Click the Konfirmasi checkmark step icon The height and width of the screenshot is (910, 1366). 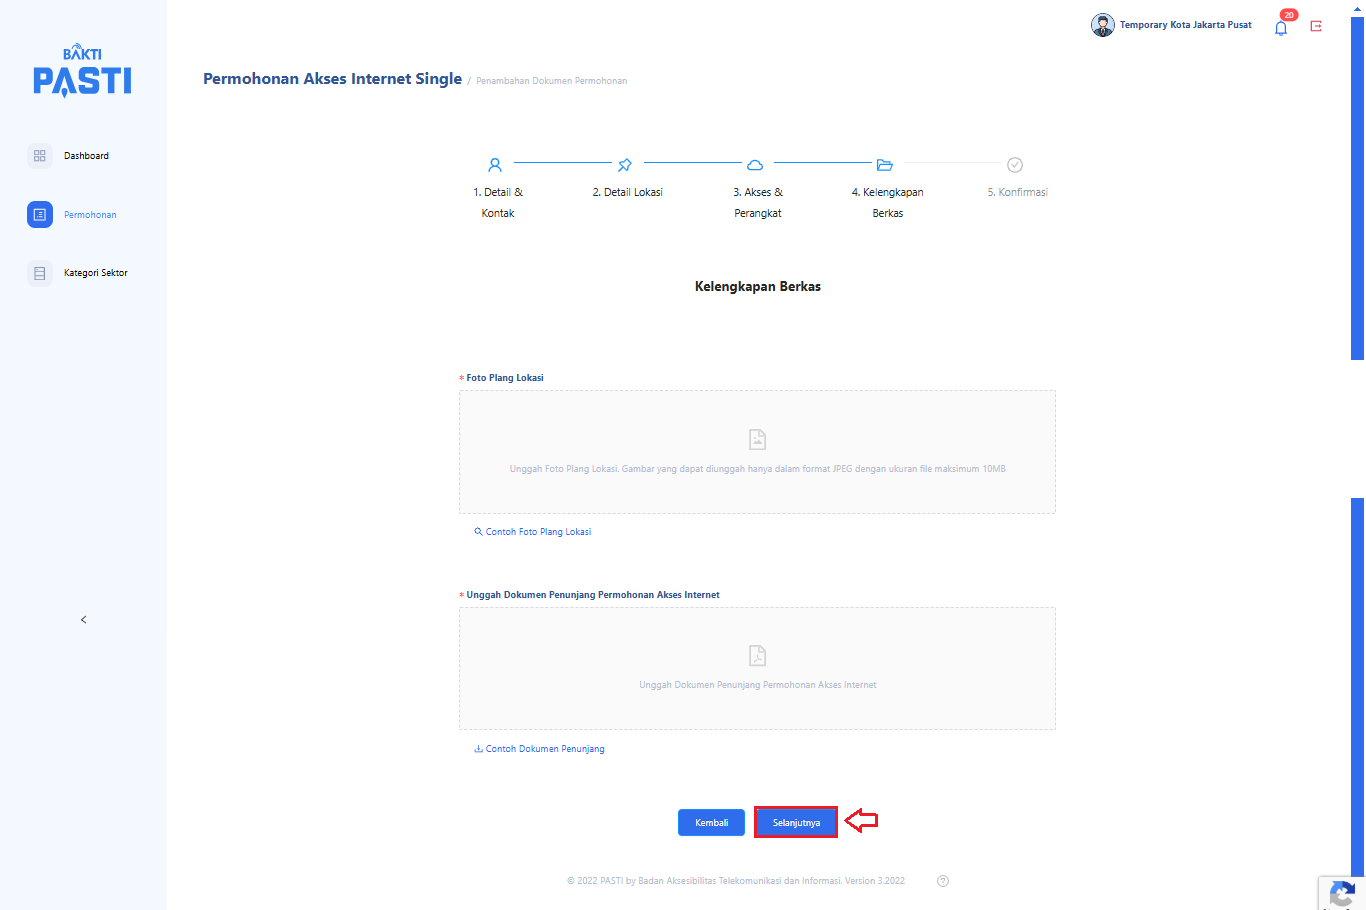[1015, 165]
